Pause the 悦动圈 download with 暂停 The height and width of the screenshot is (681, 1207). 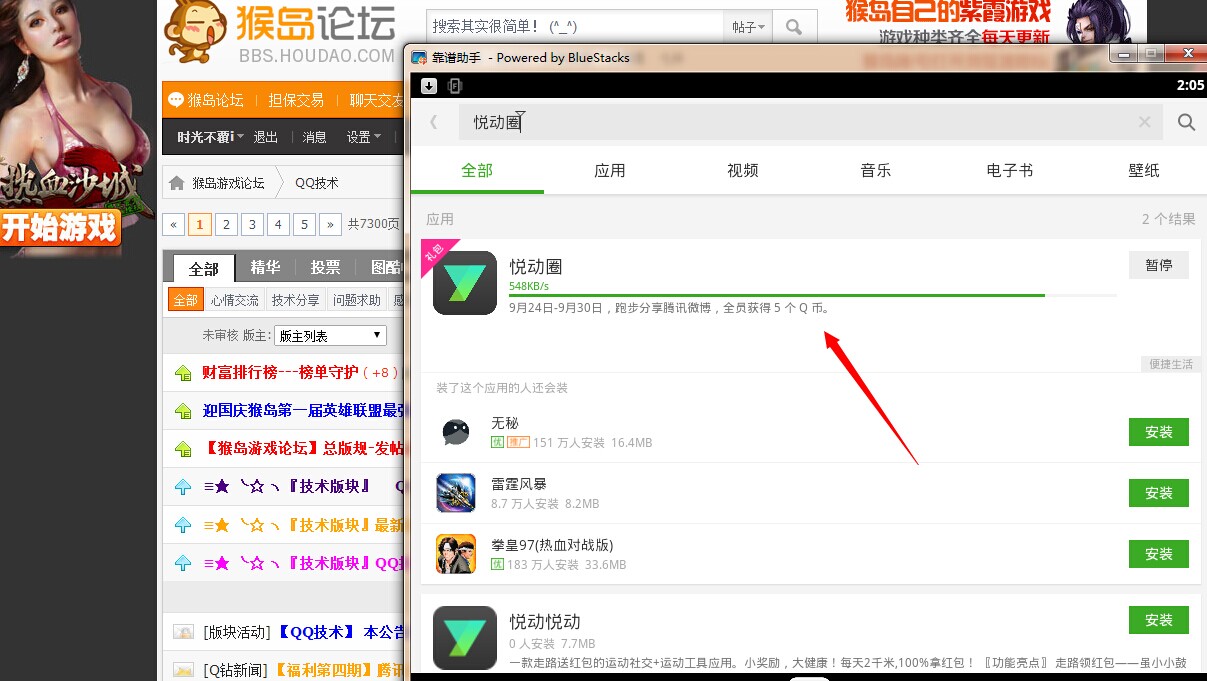tap(1159, 265)
